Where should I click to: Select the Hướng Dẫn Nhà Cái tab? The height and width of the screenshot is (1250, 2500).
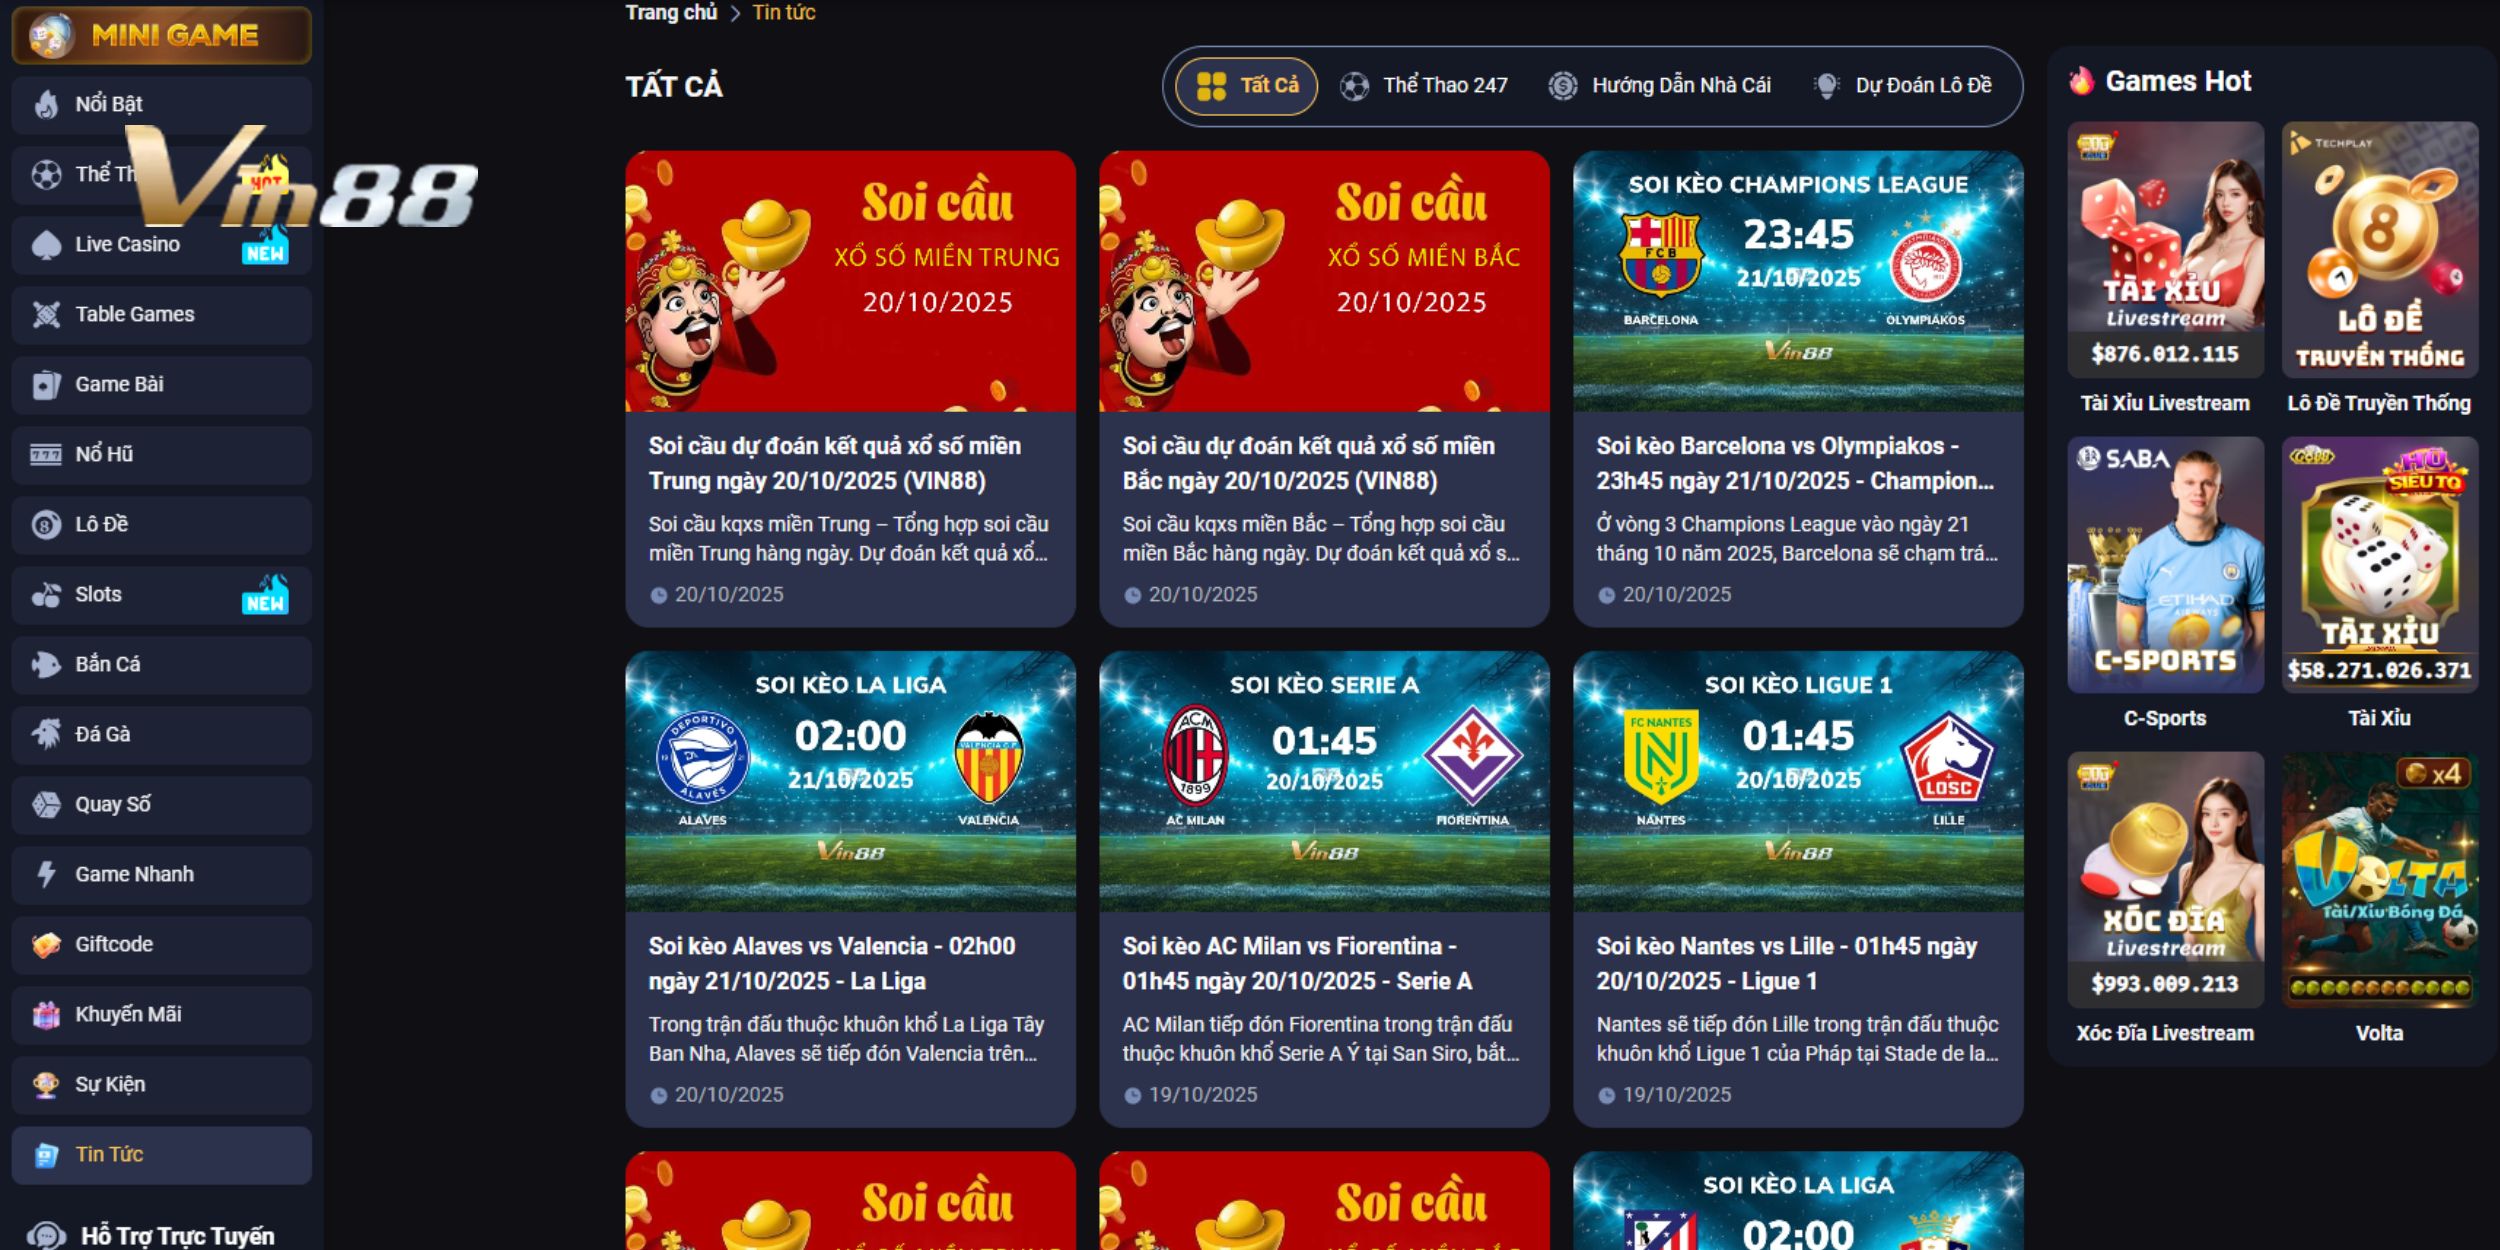point(1660,86)
